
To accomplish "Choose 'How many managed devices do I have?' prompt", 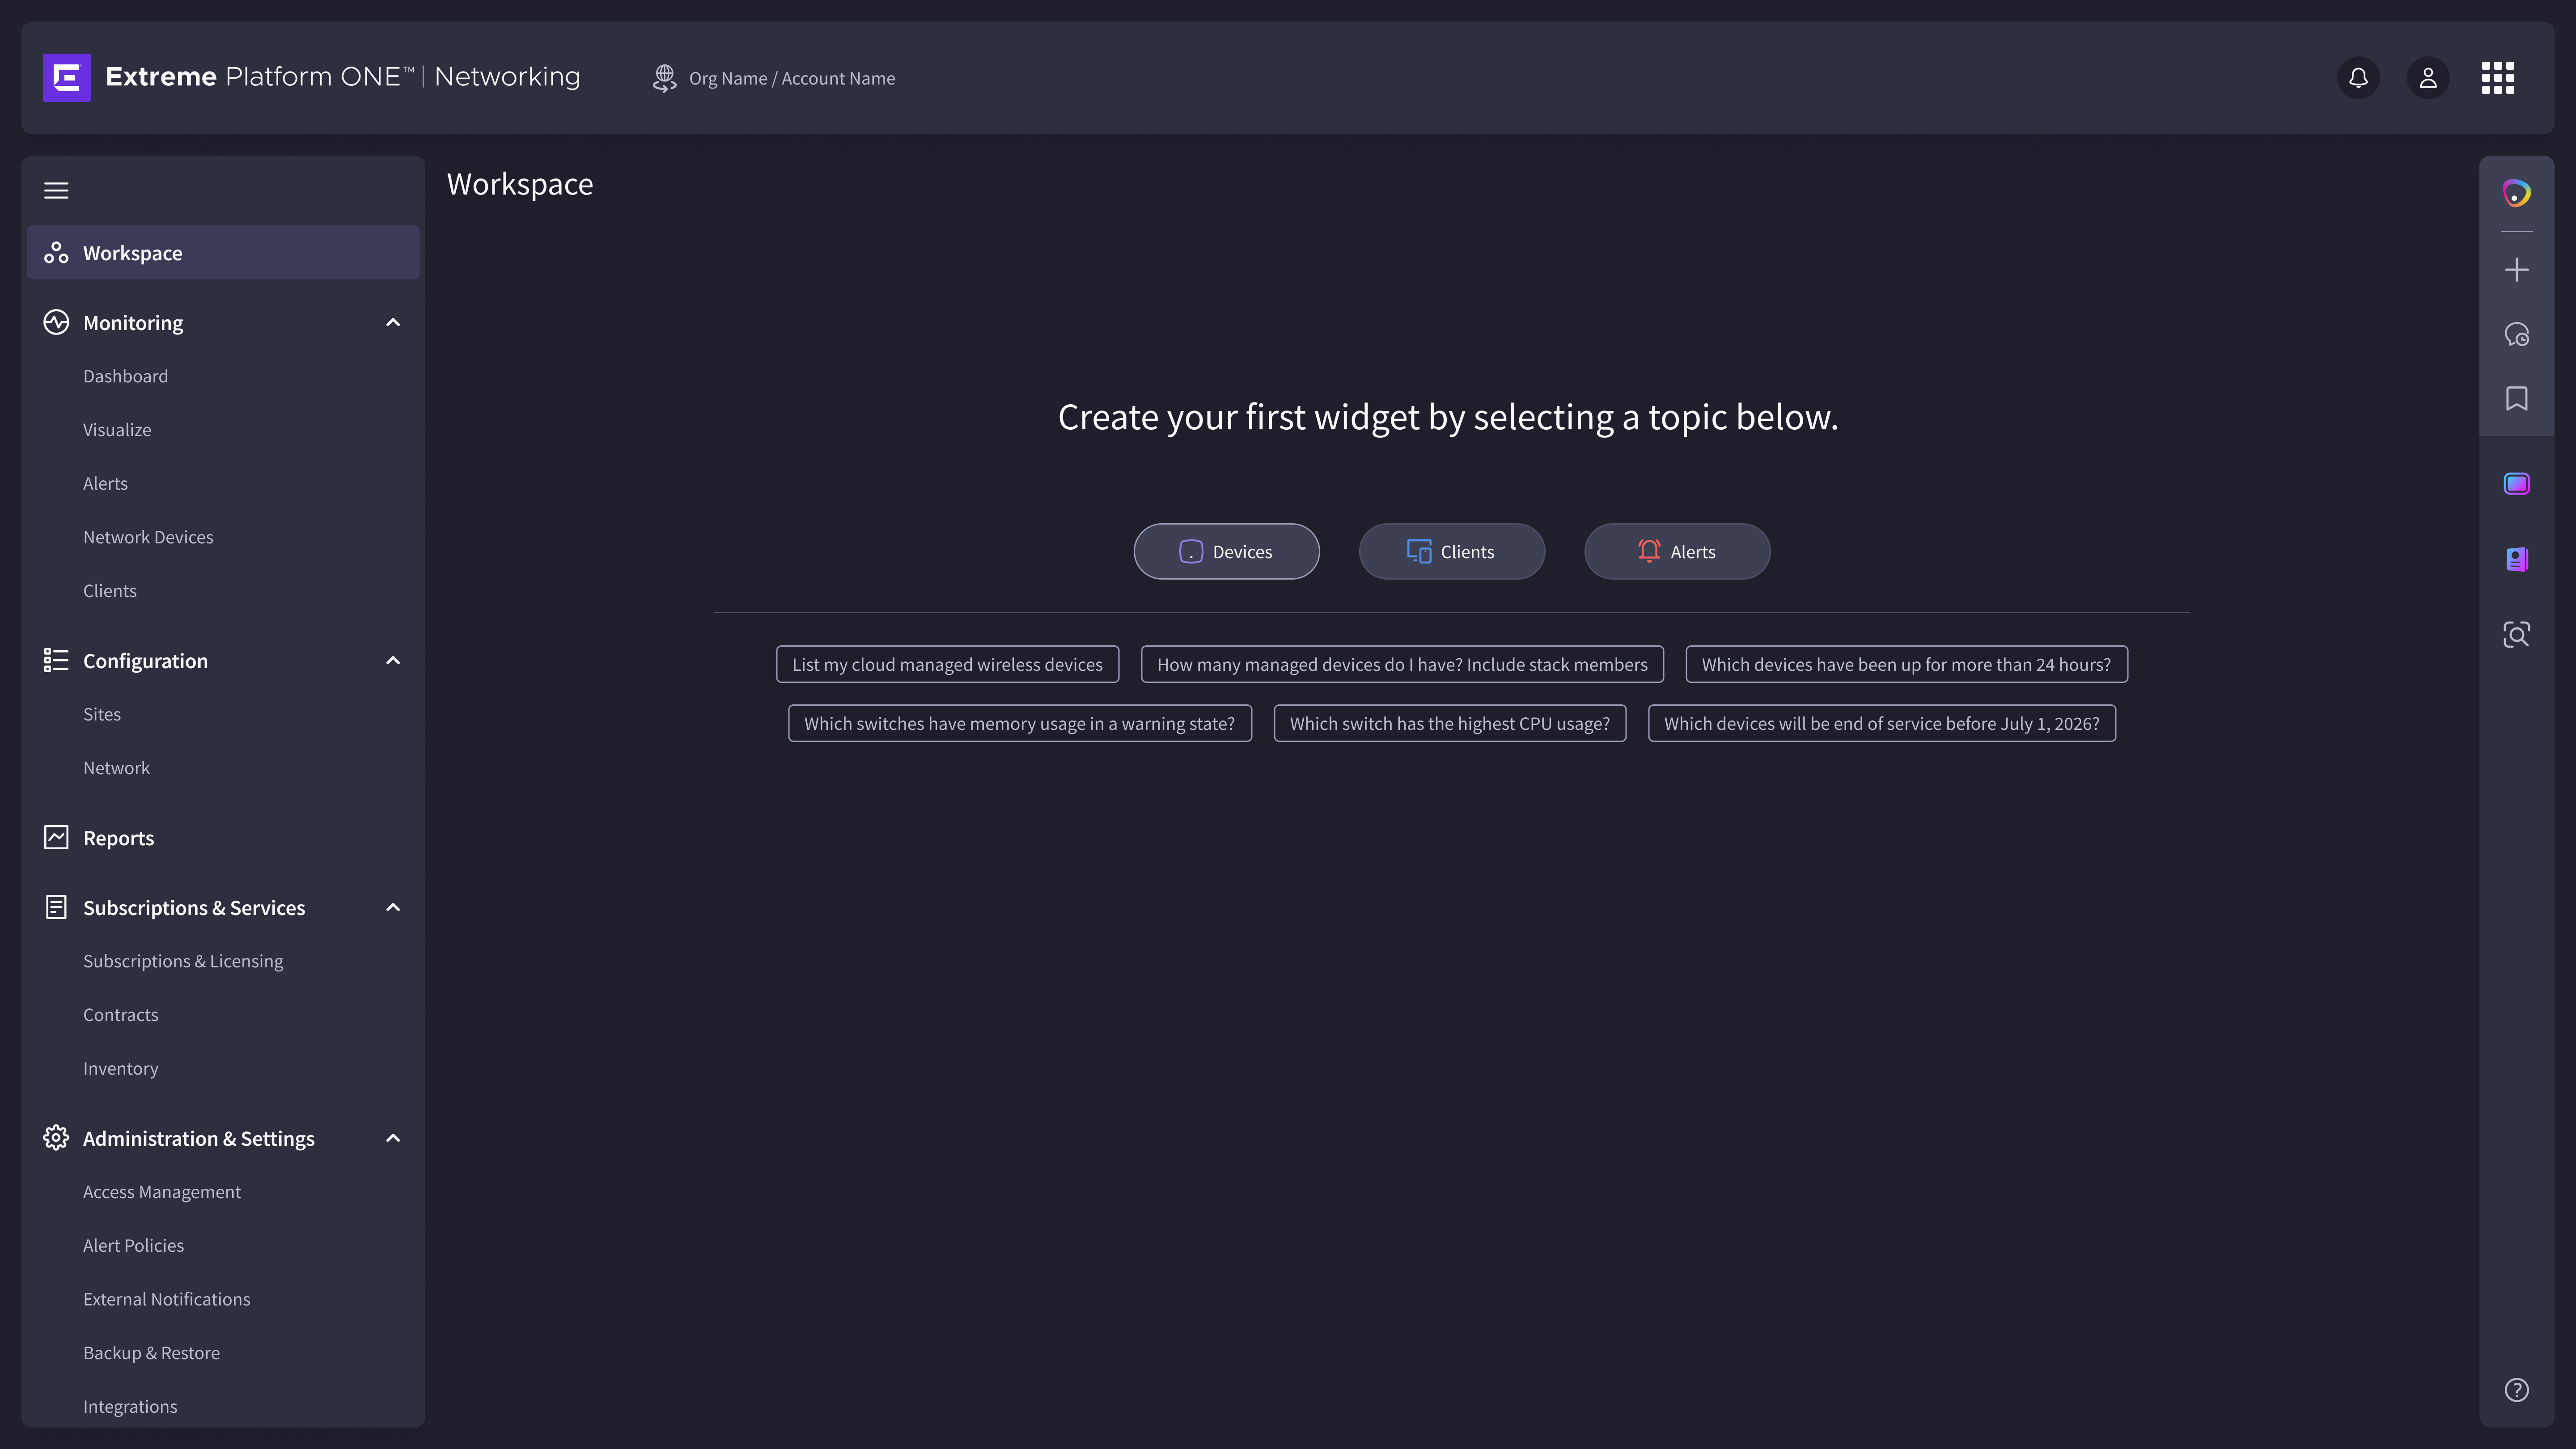I will (1402, 664).
